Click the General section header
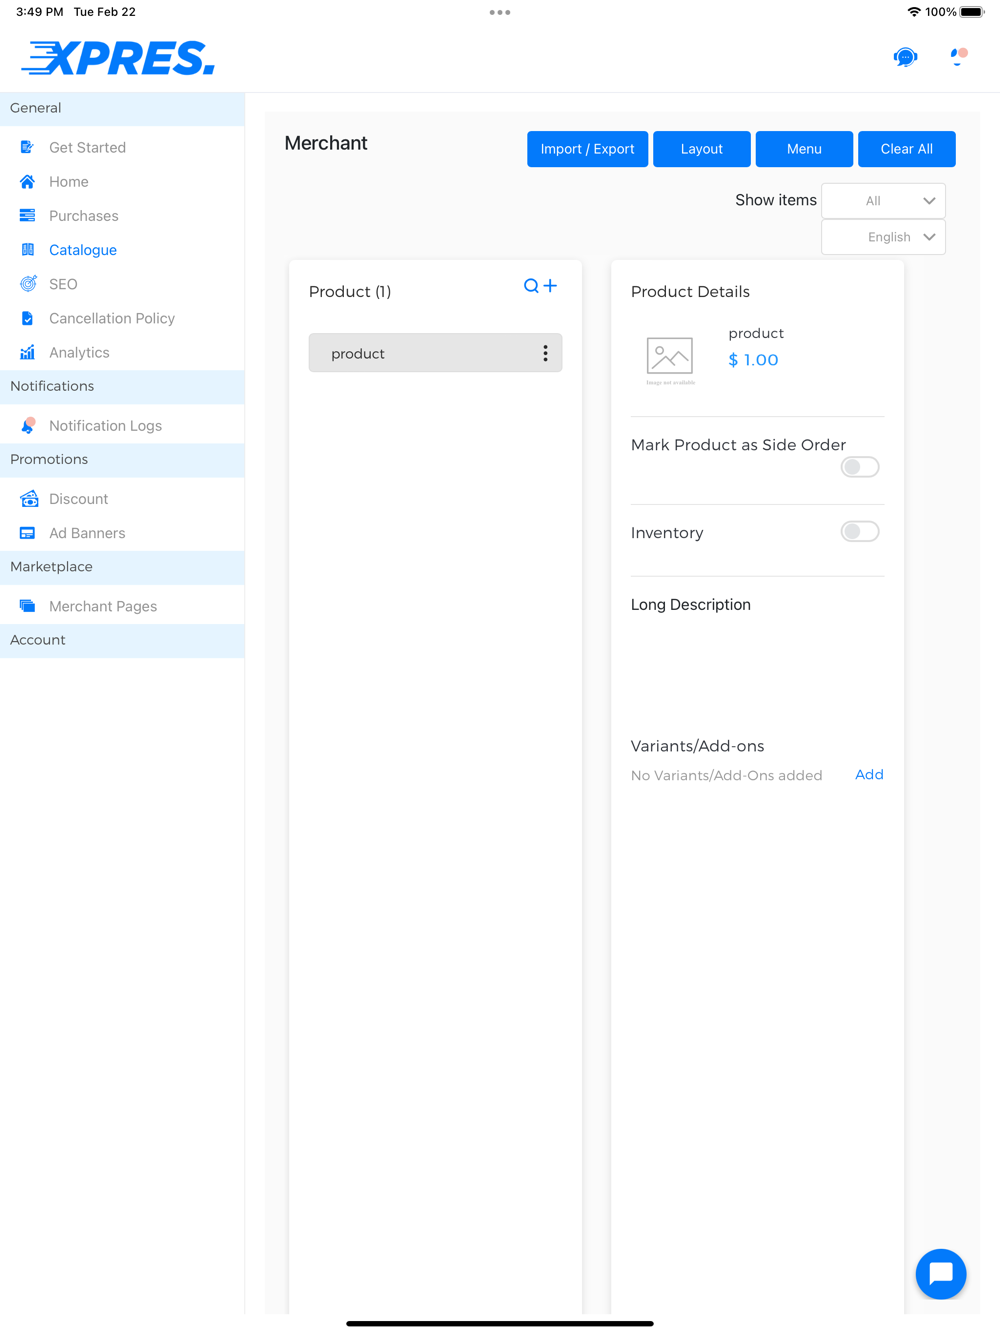This screenshot has width=1000, height=1334. click(x=122, y=108)
